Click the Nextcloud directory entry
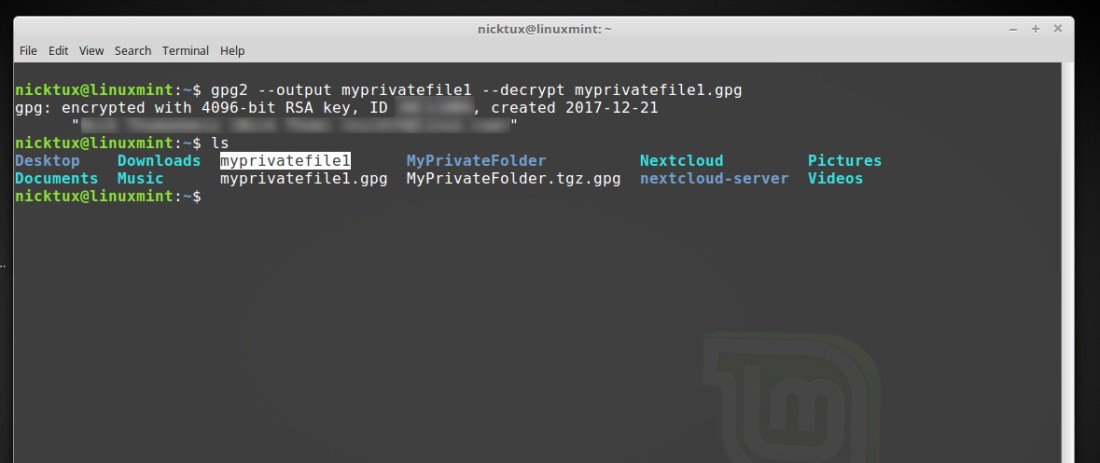Image resolution: width=1100 pixels, height=463 pixels. click(x=681, y=161)
